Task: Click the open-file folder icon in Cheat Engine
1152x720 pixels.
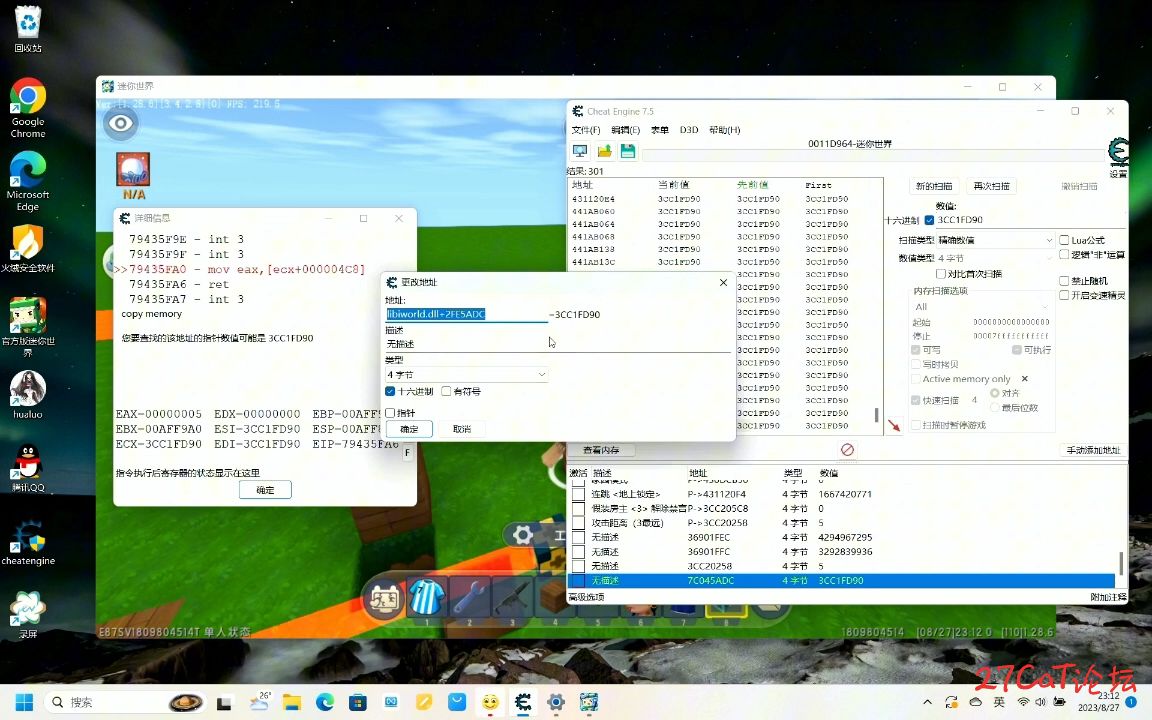Action: 604,151
